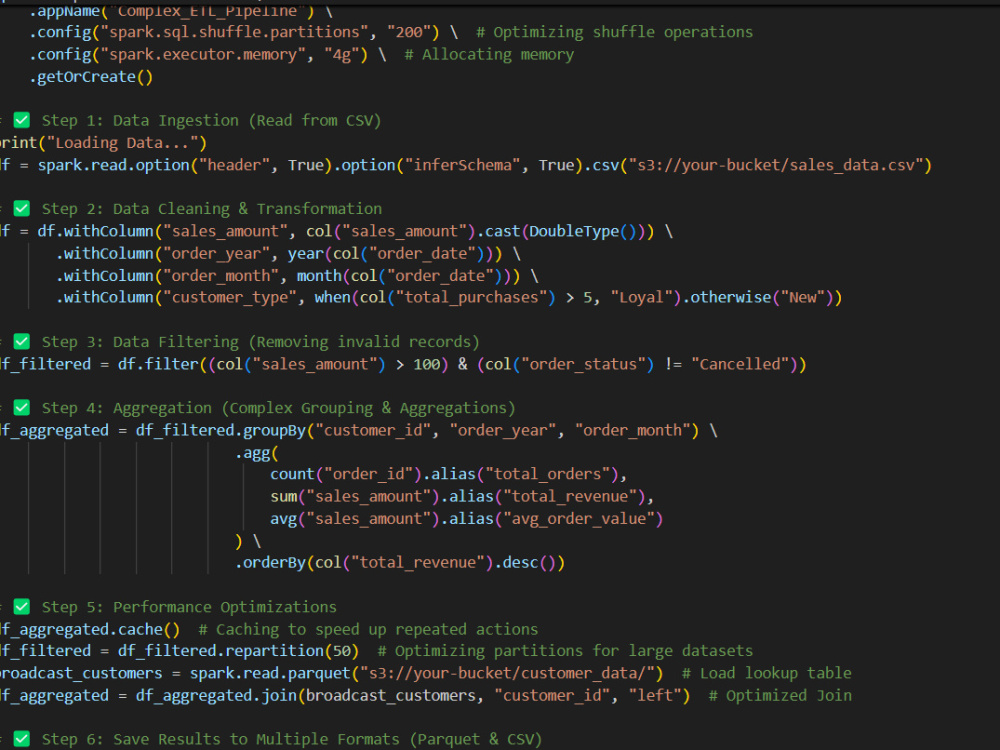
Task: Click the "Cancelled" string value
Action: pyautogui.click(x=740, y=364)
